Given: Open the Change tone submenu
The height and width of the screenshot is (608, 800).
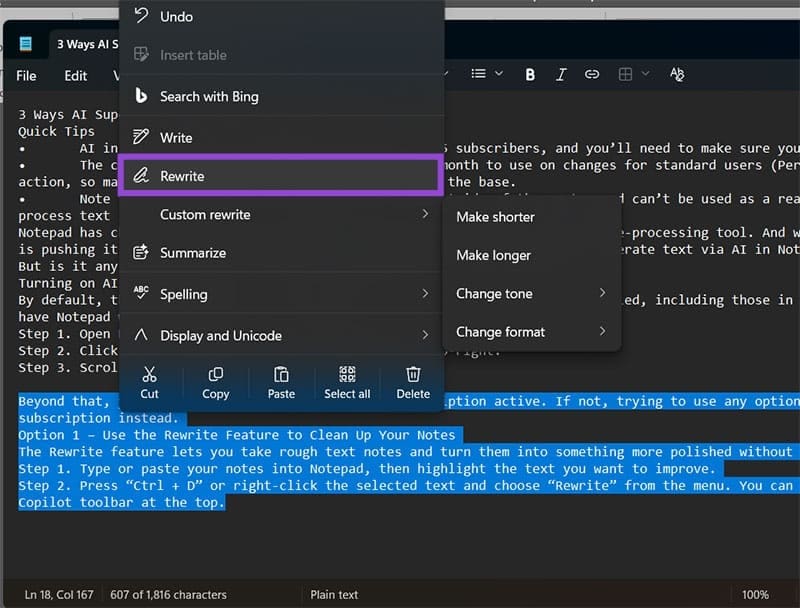Looking at the screenshot, I should point(494,293).
